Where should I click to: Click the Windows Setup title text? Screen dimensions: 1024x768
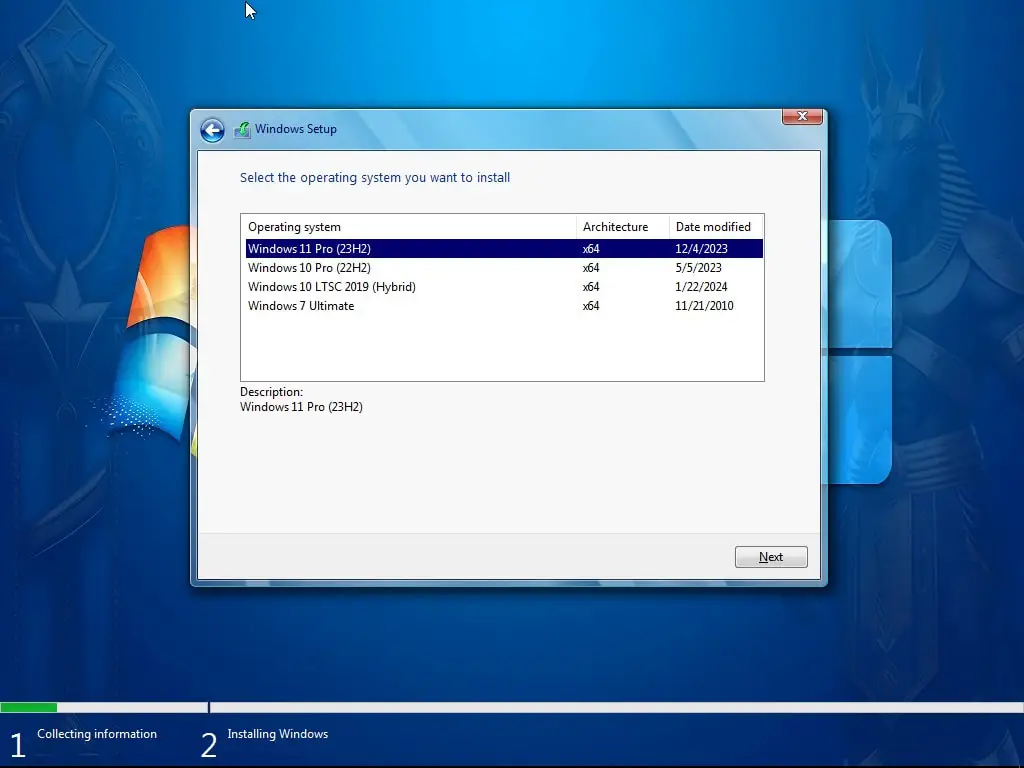(x=295, y=129)
